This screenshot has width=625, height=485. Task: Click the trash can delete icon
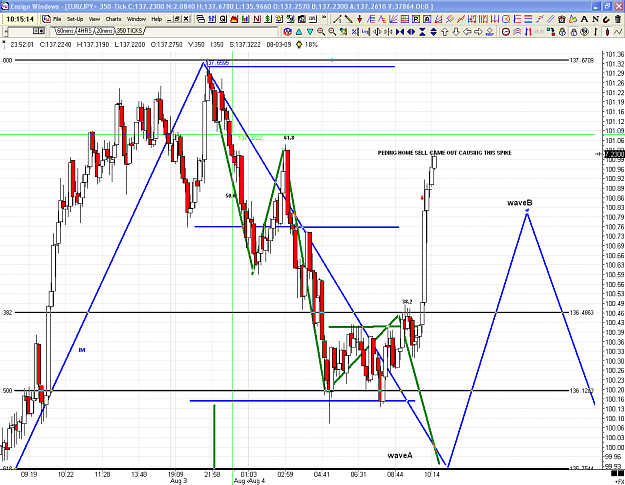[x=618, y=19]
